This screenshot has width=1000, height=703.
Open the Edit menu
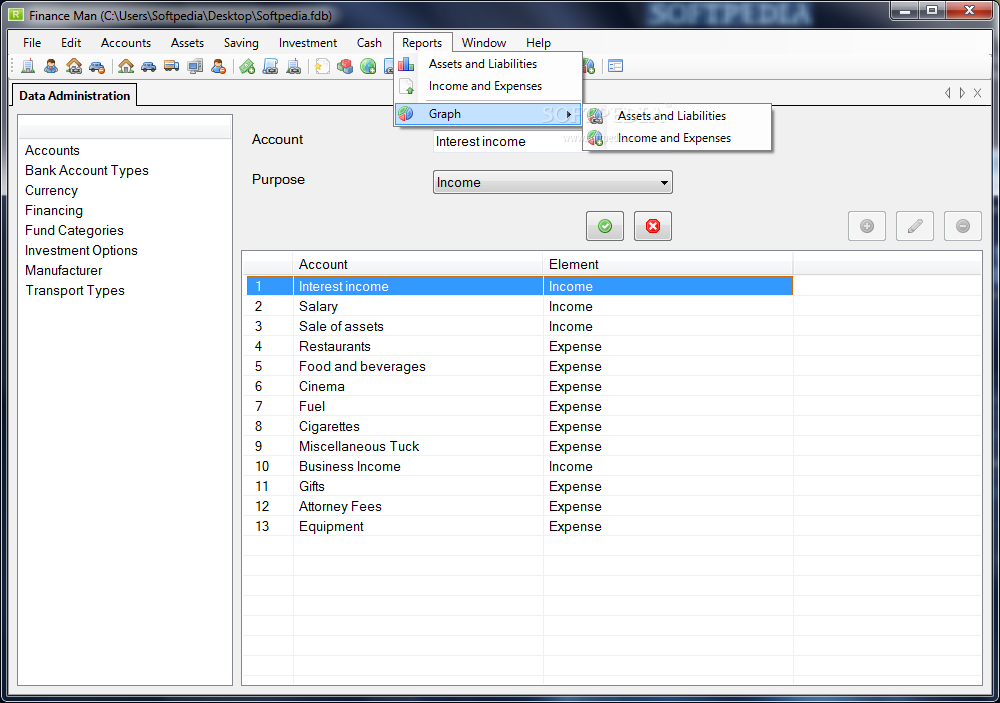coord(71,43)
